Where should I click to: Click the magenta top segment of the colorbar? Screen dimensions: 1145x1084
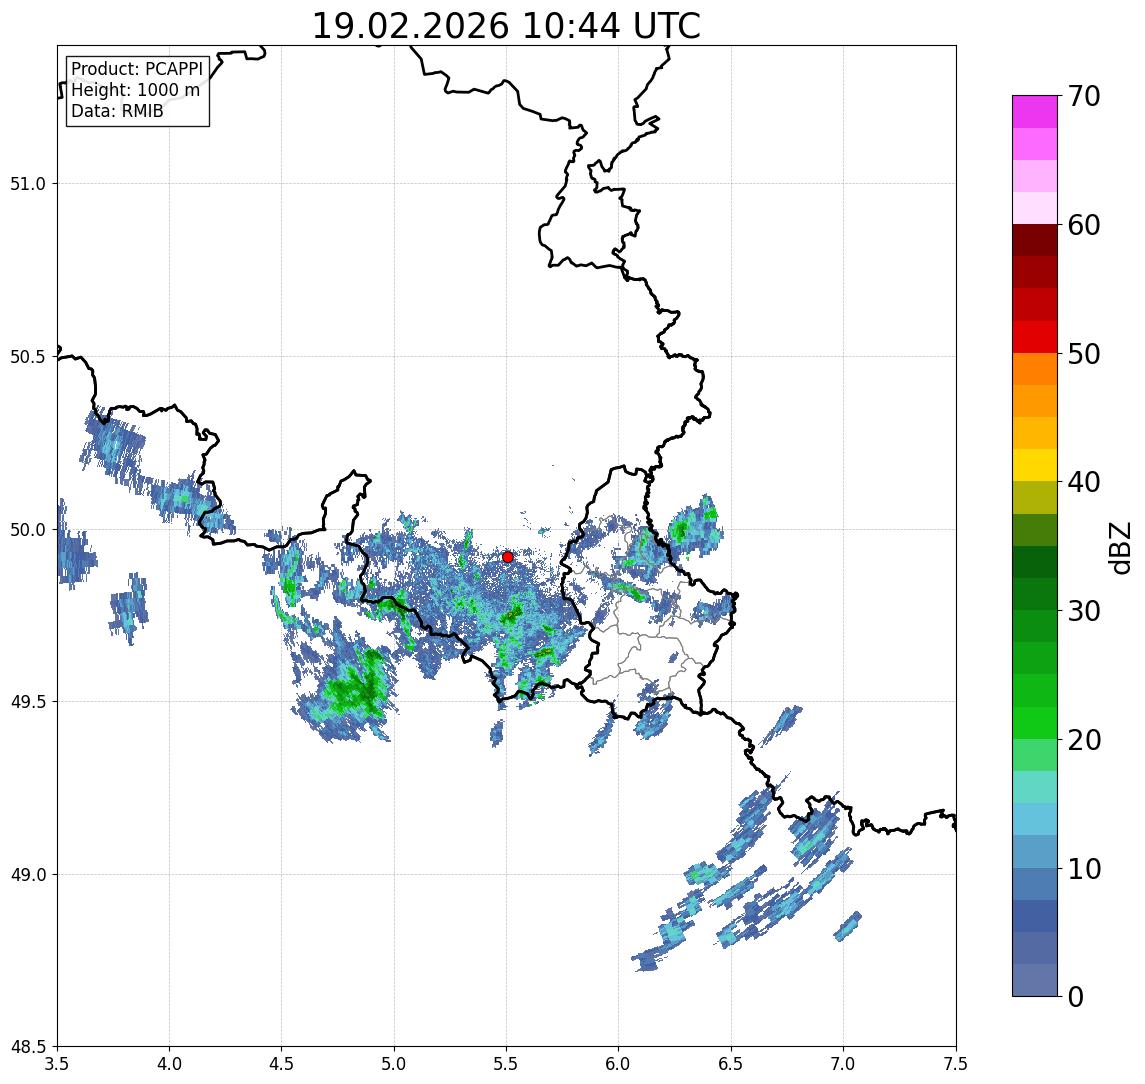tap(1035, 112)
